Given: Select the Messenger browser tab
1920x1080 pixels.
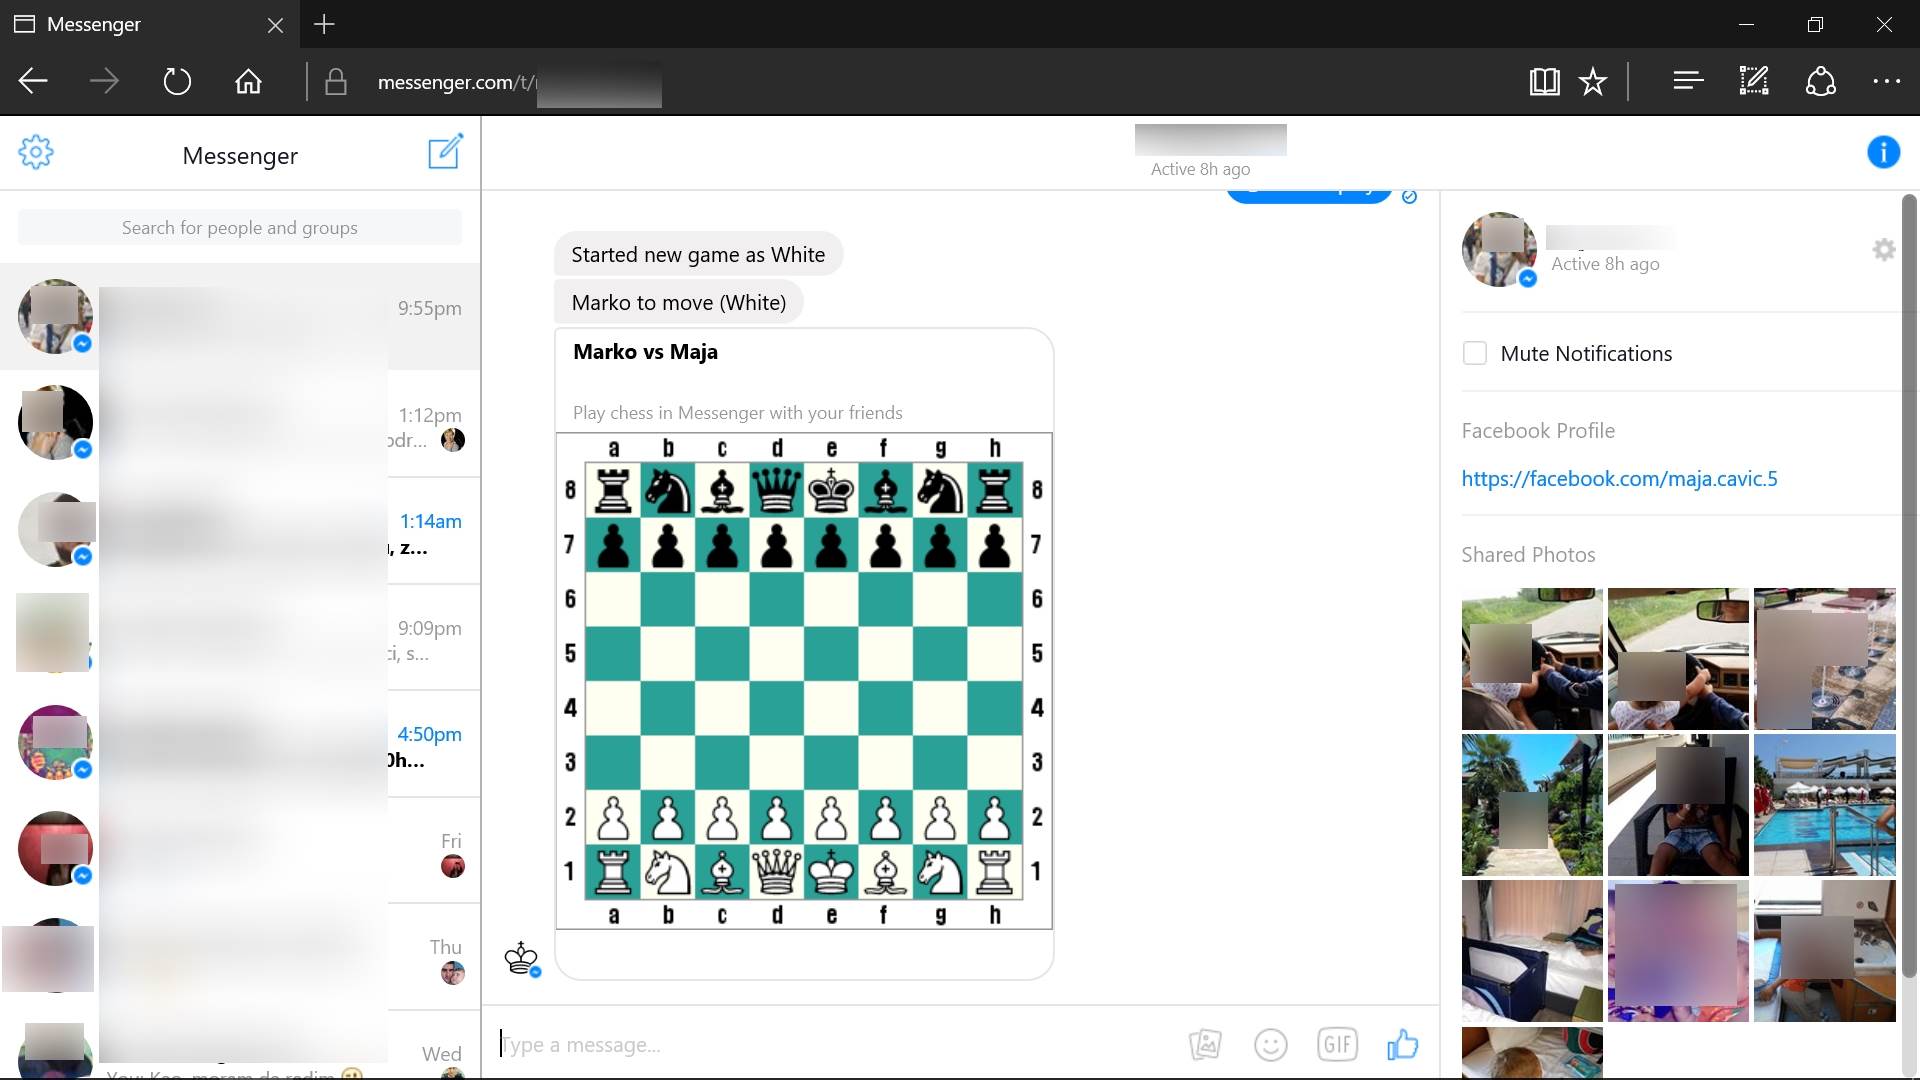Looking at the screenshot, I should [94, 24].
